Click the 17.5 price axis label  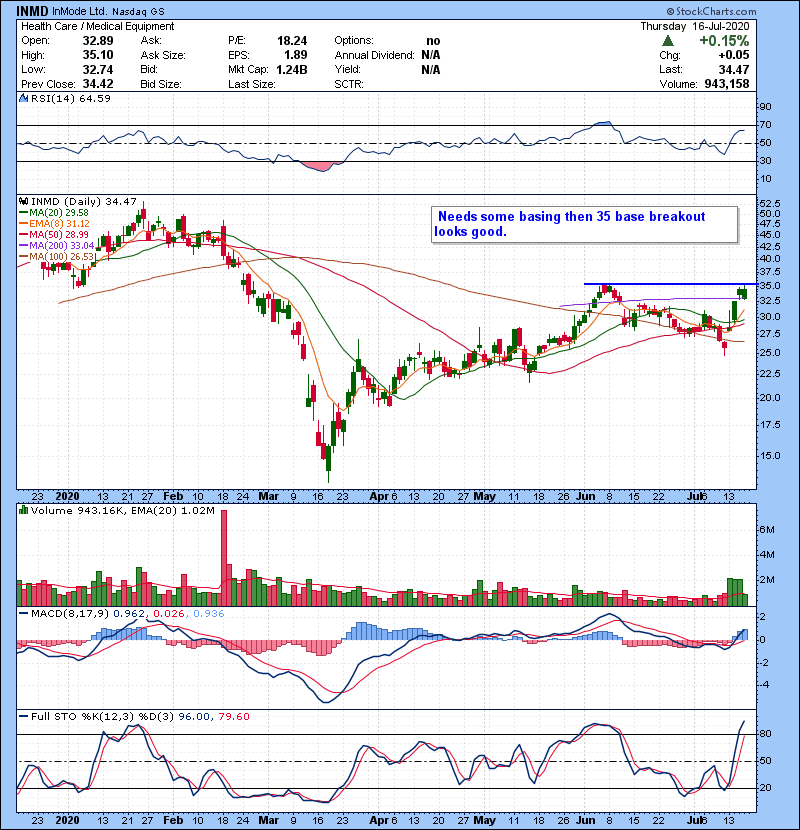pyautogui.click(x=770, y=425)
